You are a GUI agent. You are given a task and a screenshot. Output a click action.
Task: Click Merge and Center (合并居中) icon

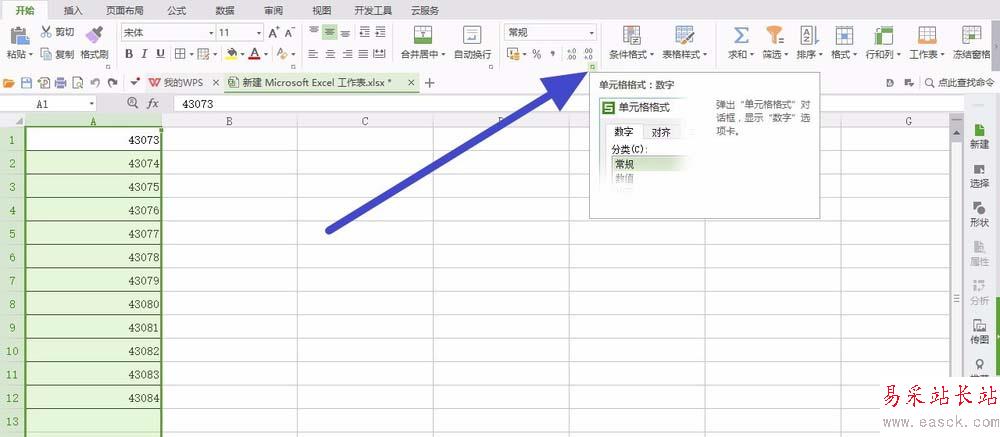point(423,35)
